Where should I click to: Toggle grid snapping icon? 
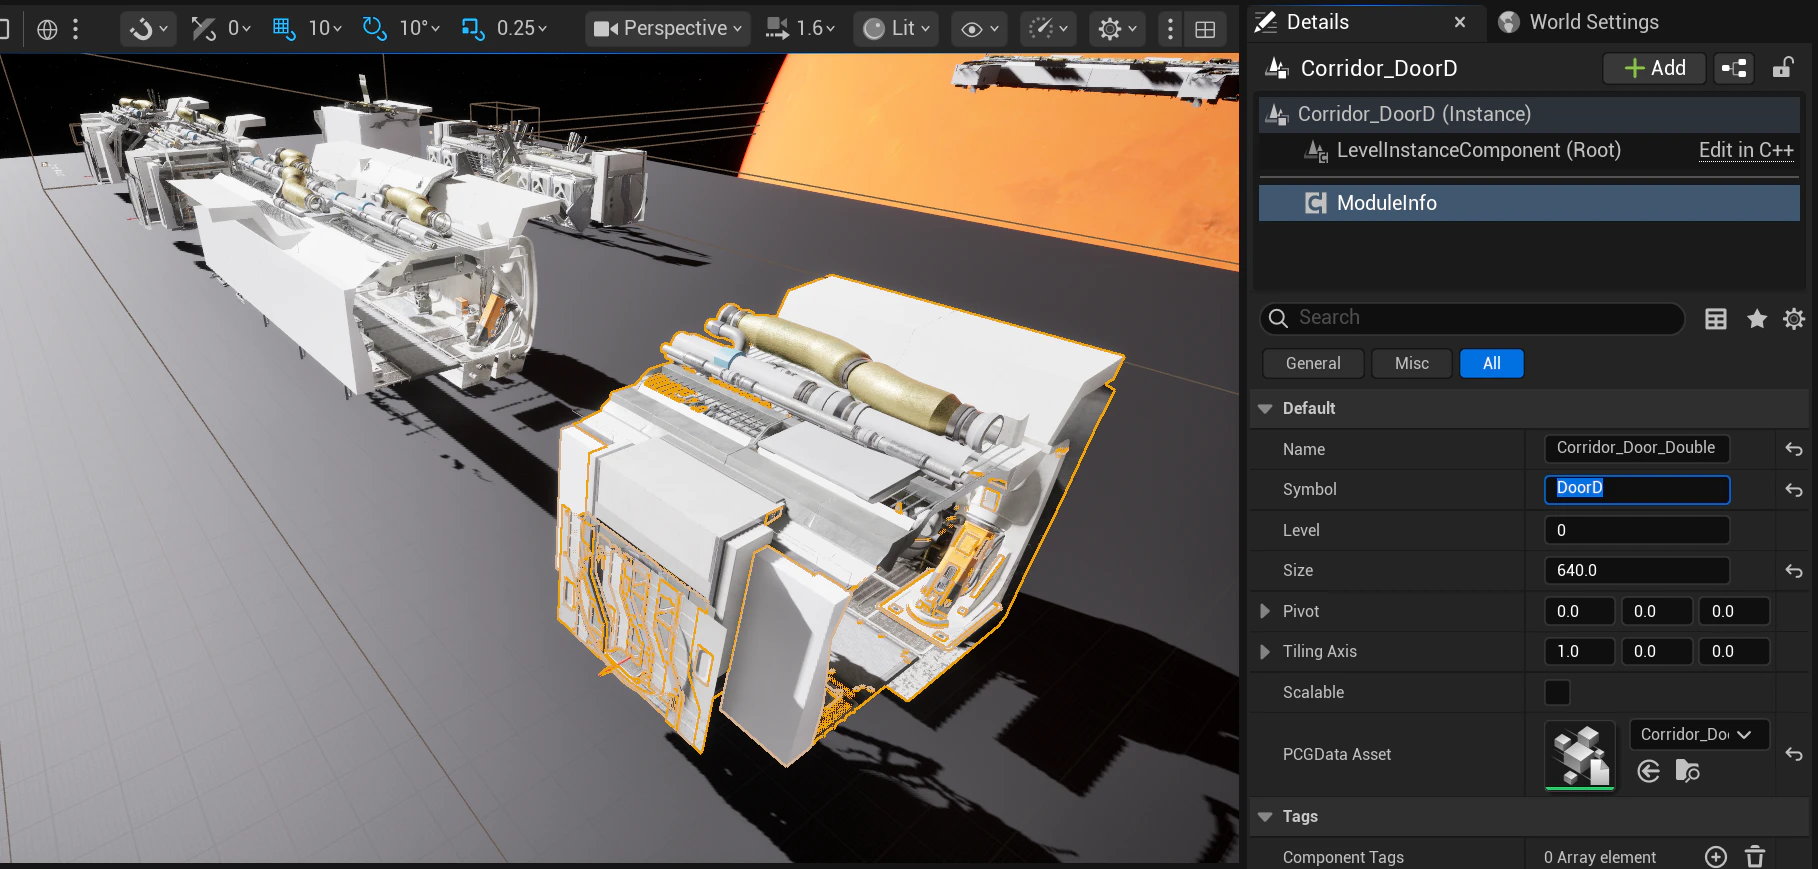click(x=284, y=29)
